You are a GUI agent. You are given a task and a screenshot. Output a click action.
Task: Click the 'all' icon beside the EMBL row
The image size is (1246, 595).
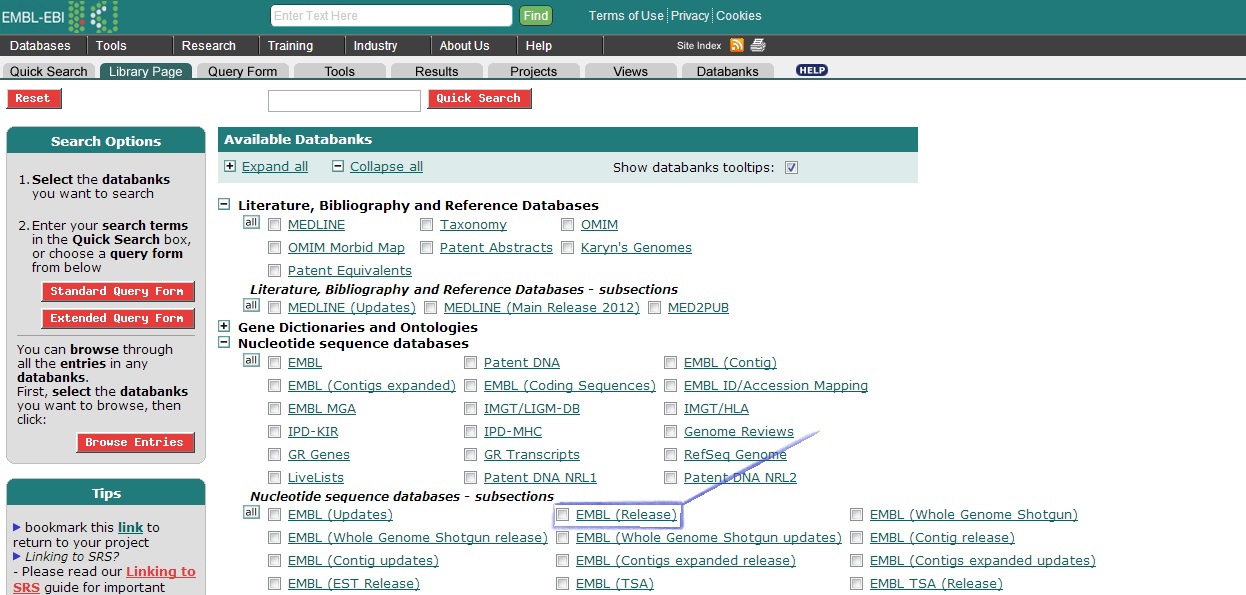click(251, 361)
